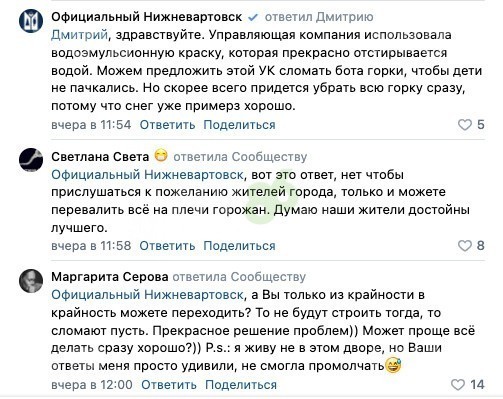503x399 pixels.
Task: Open Маргарита Серова's profile avatar
Action: [31, 281]
